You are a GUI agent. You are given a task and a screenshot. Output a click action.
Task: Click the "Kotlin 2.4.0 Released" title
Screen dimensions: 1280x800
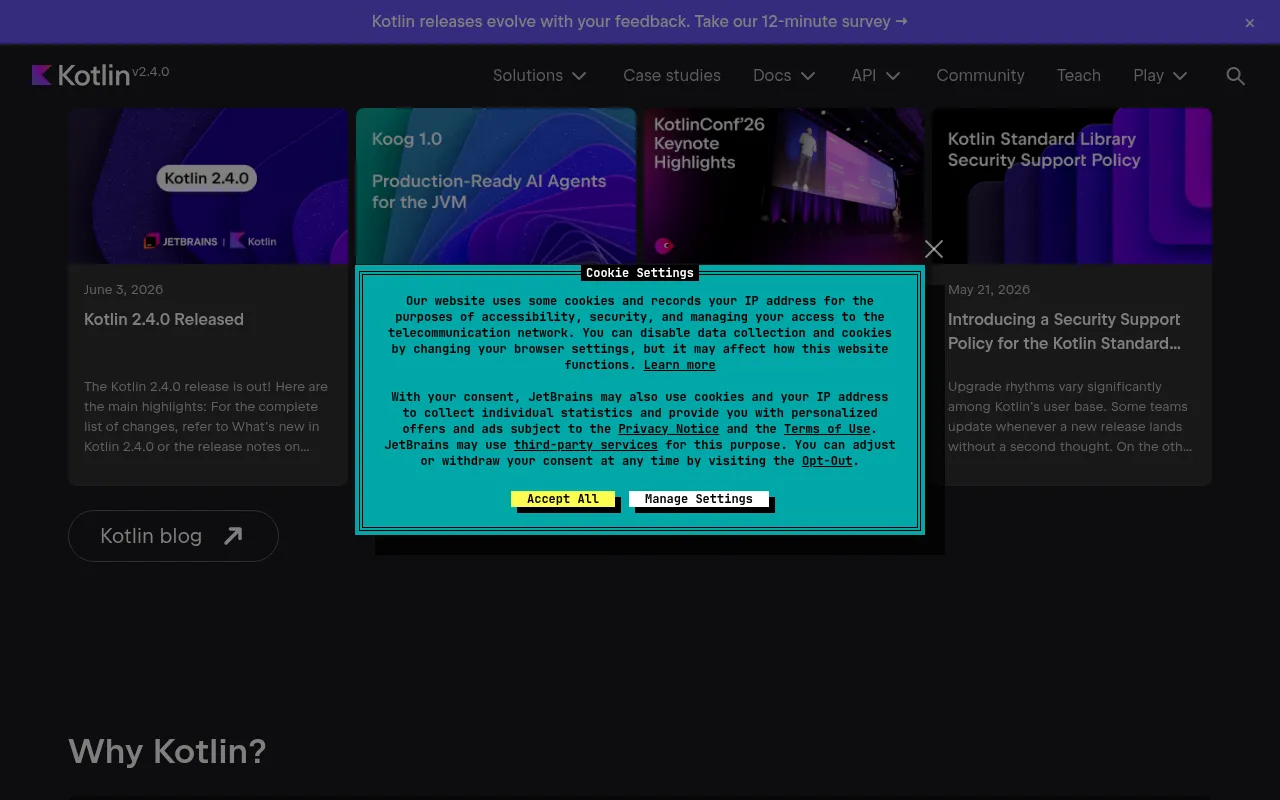pos(164,320)
